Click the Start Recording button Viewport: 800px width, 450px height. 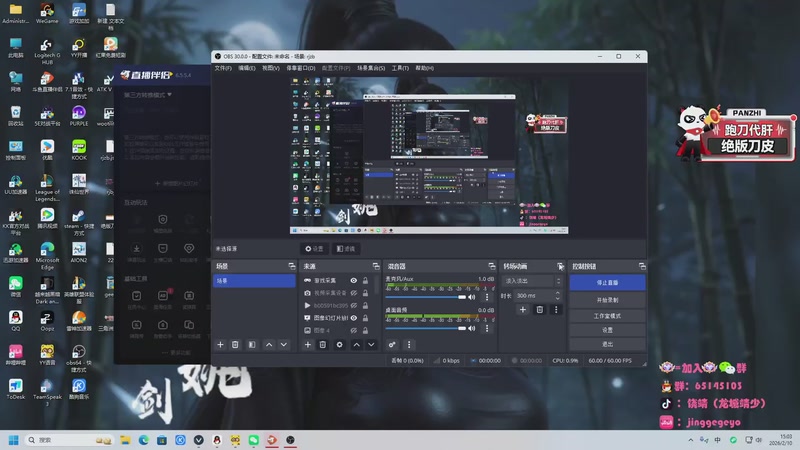coord(607,300)
